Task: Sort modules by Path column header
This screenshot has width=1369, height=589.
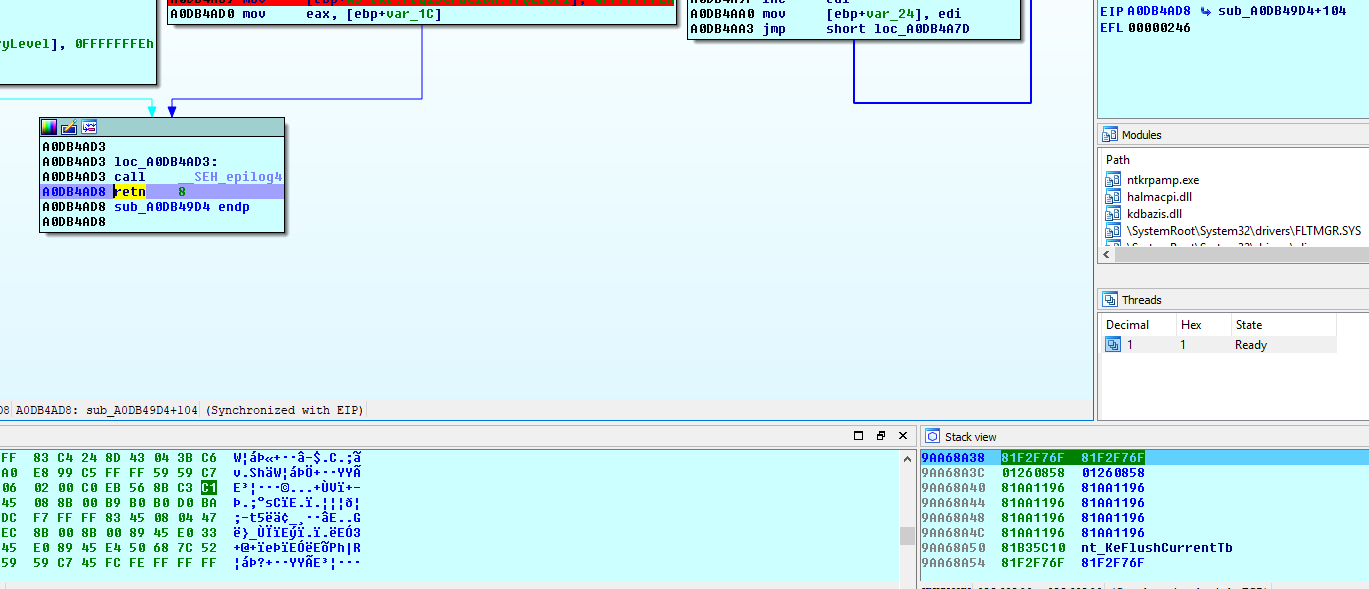Action: pos(1118,160)
